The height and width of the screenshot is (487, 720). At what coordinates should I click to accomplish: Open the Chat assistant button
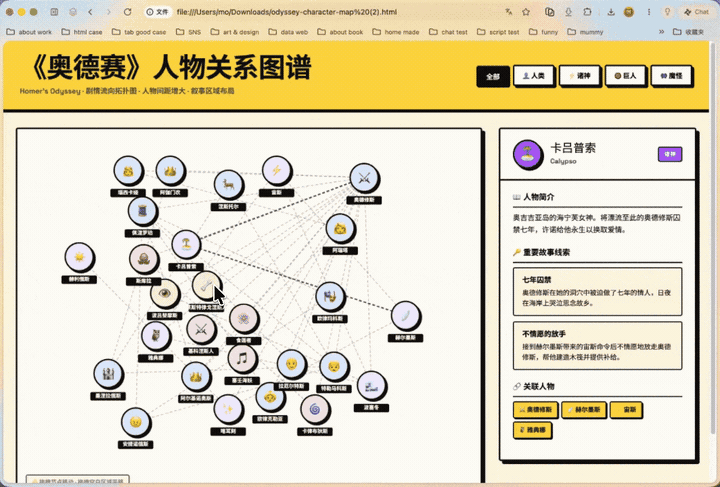pos(697,12)
